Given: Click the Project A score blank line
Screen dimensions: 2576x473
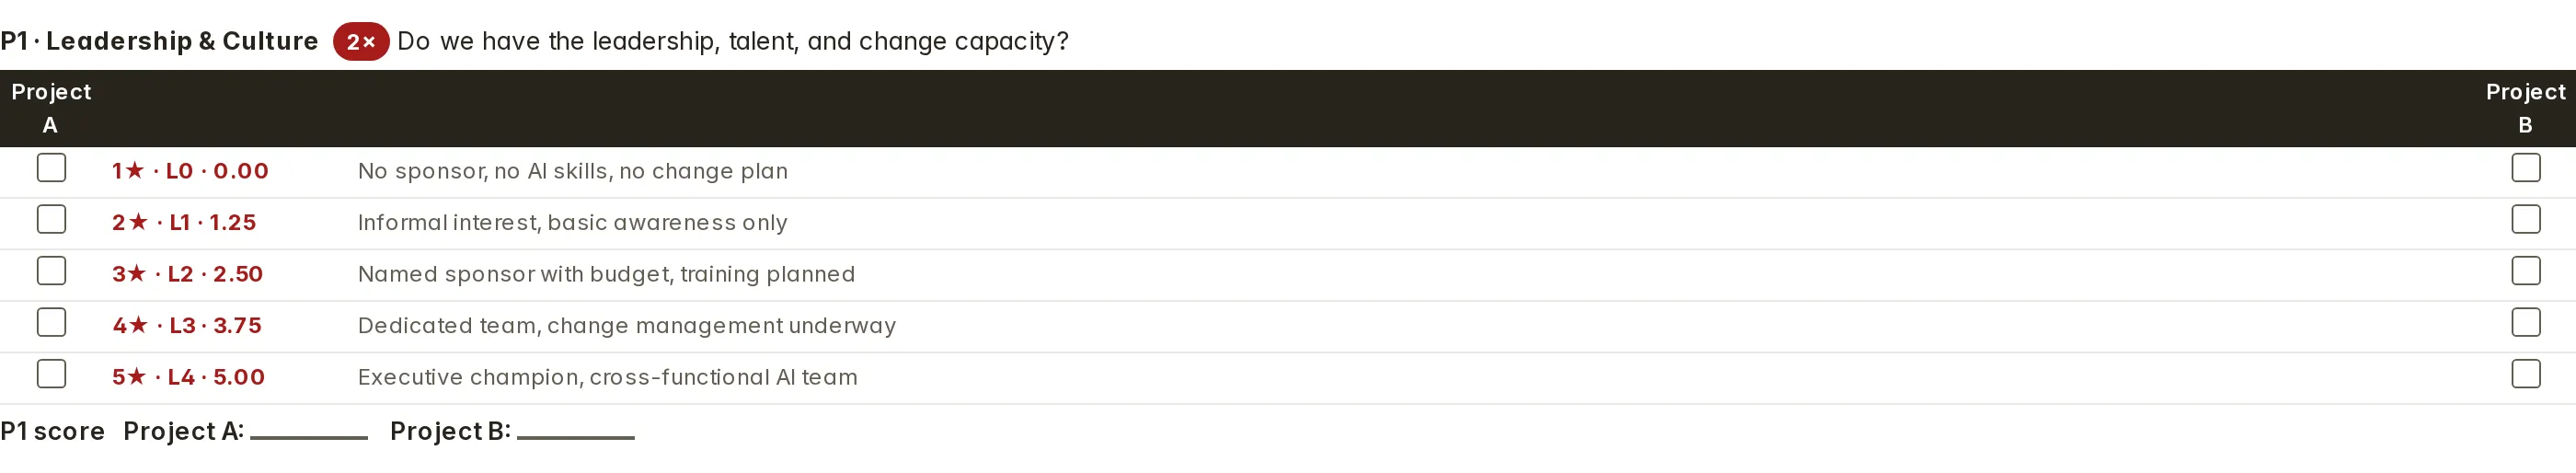Looking at the screenshot, I should point(309,432).
